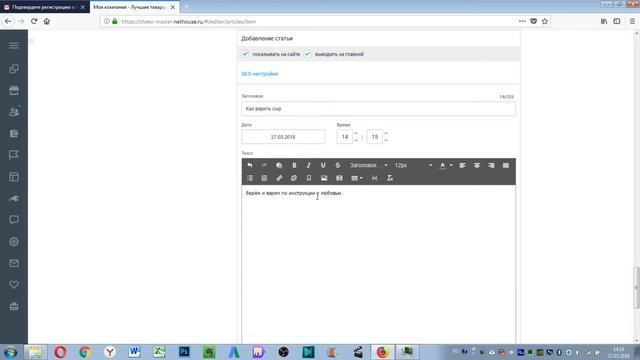The height and width of the screenshot is (360, 640).
Task: Open the mail envelope icon in sidebar
Action: click(14, 263)
